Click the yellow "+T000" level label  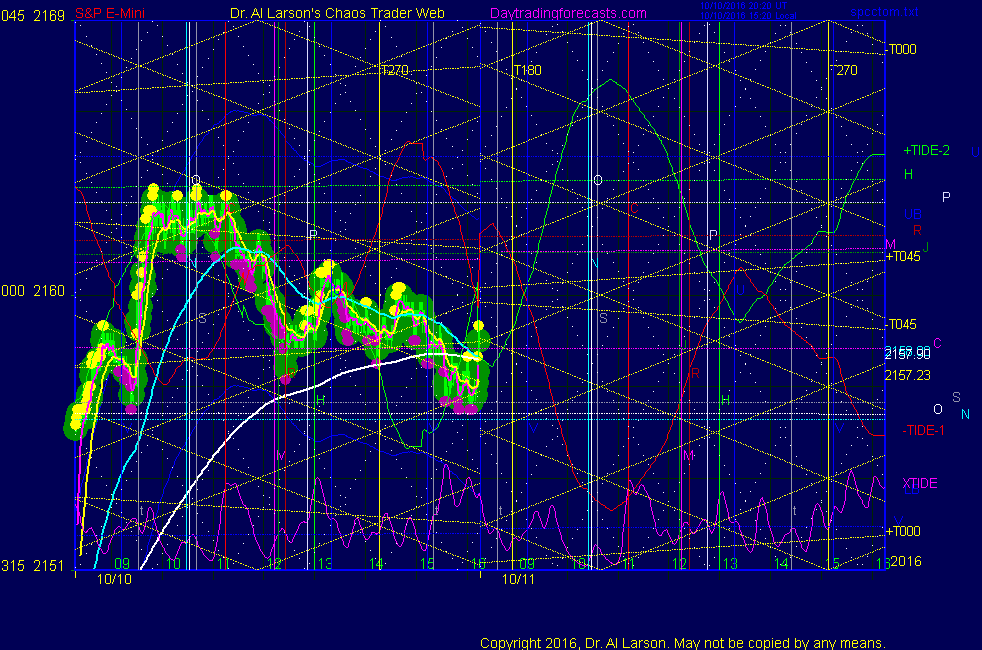[x=903, y=531]
